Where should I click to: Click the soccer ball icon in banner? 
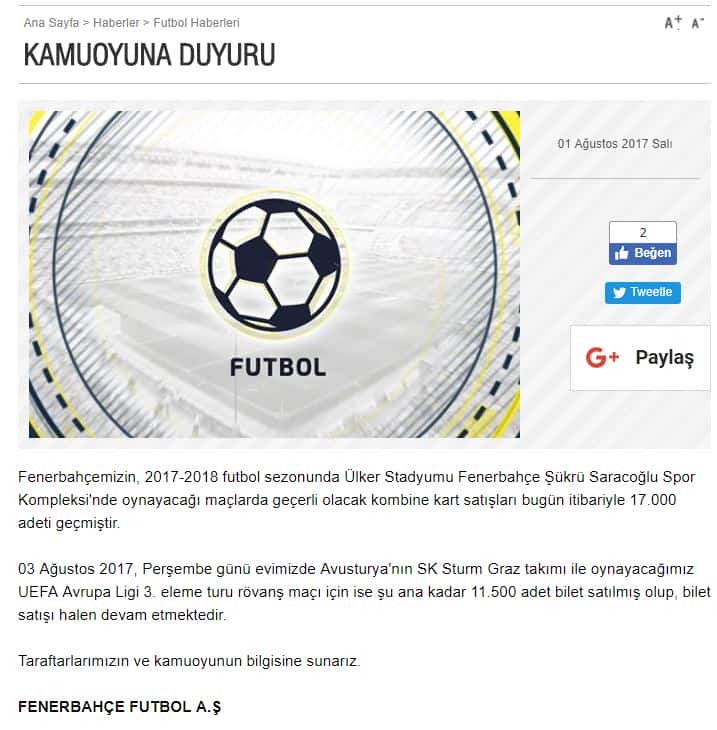point(275,265)
